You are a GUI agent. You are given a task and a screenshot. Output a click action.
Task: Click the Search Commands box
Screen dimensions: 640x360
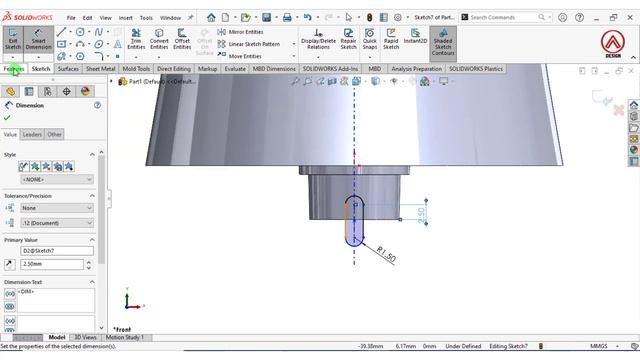[x=504, y=18]
